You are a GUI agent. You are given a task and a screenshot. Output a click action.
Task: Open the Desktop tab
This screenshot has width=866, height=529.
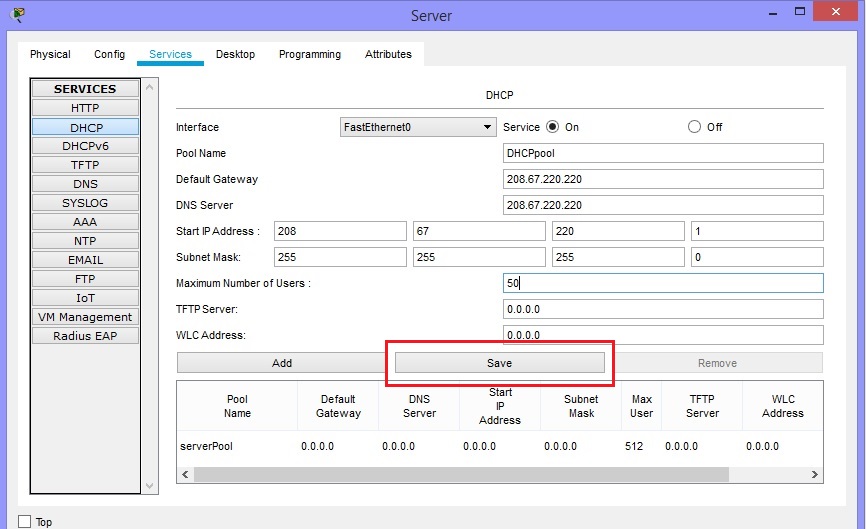(x=235, y=54)
